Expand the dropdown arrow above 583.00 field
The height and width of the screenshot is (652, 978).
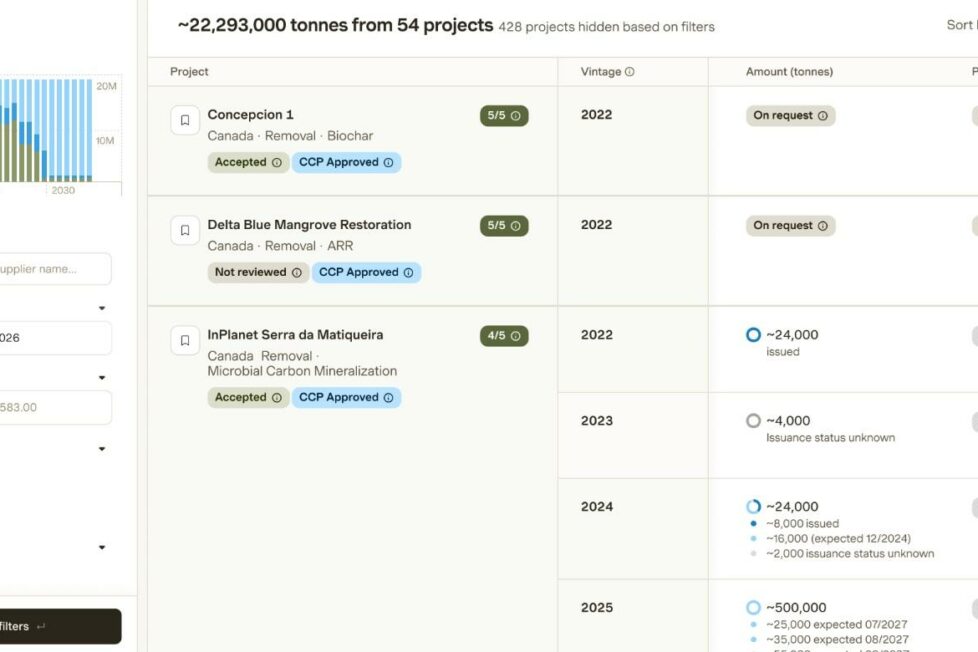102,378
